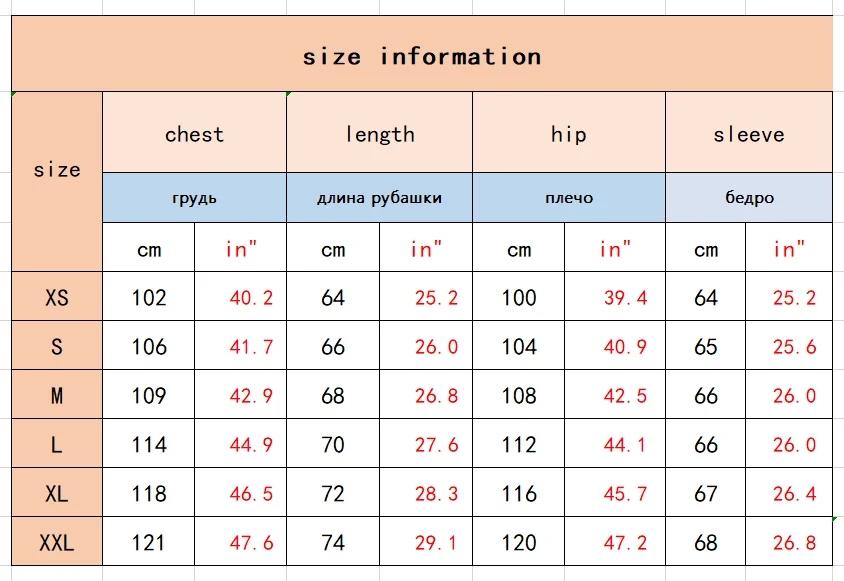Viewport: 844px width, 581px height.
Task: Select chest value 114 in L row
Action: 149,444
